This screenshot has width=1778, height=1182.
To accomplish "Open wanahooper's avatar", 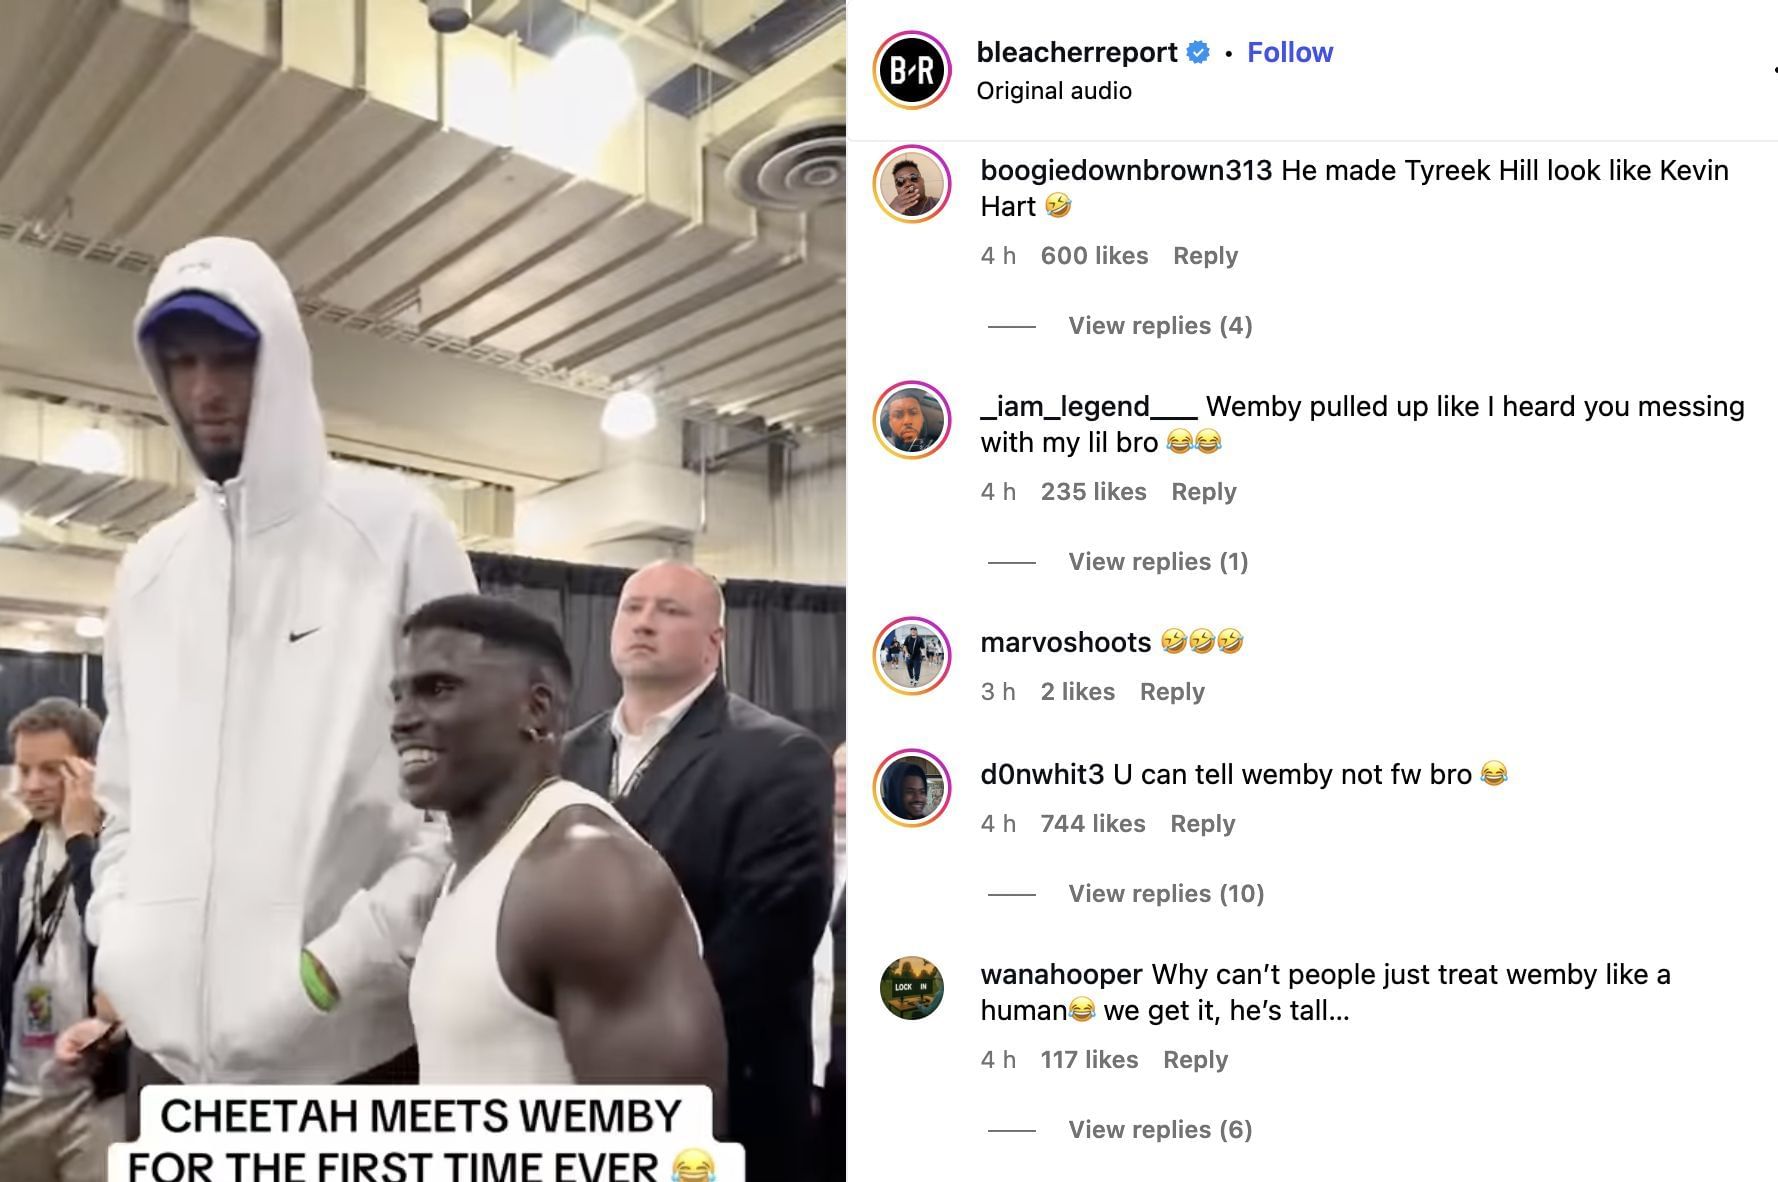I will click(x=911, y=988).
